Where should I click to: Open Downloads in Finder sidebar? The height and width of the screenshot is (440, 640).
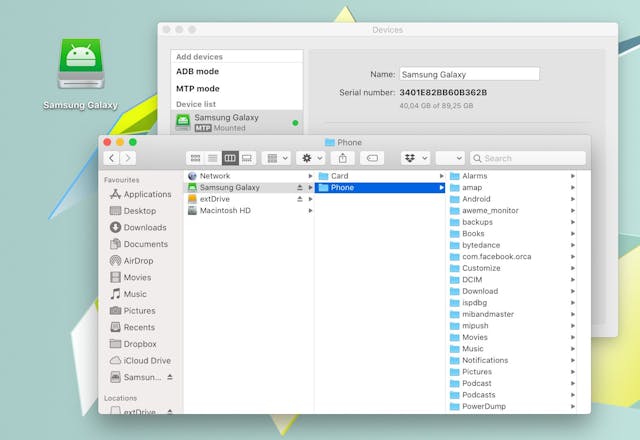click(x=138, y=227)
